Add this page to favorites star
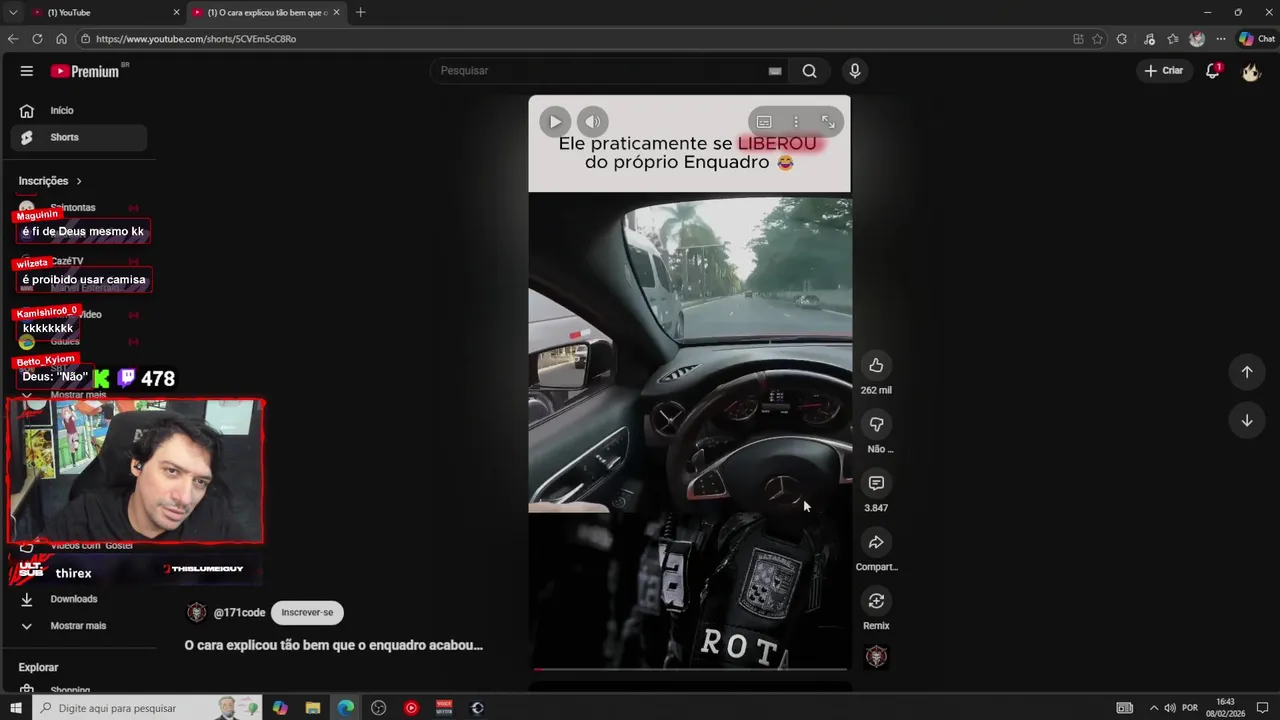This screenshot has width=1280, height=720. point(1097,39)
